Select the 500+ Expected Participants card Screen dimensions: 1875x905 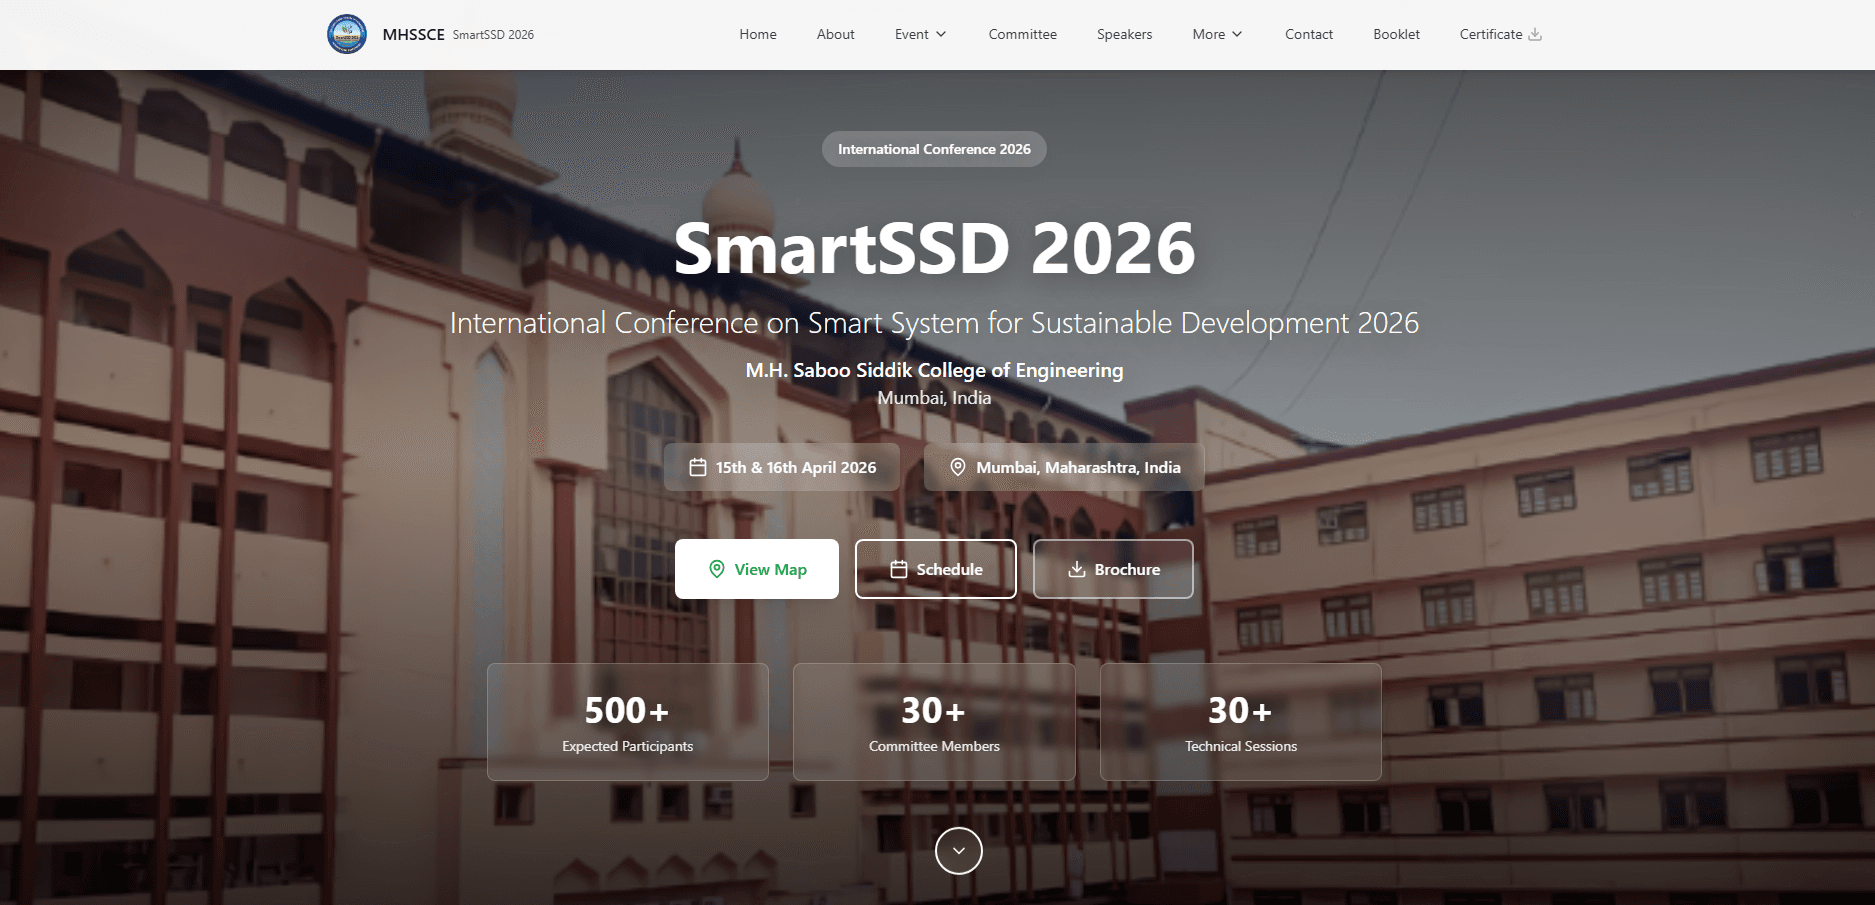click(628, 722)
